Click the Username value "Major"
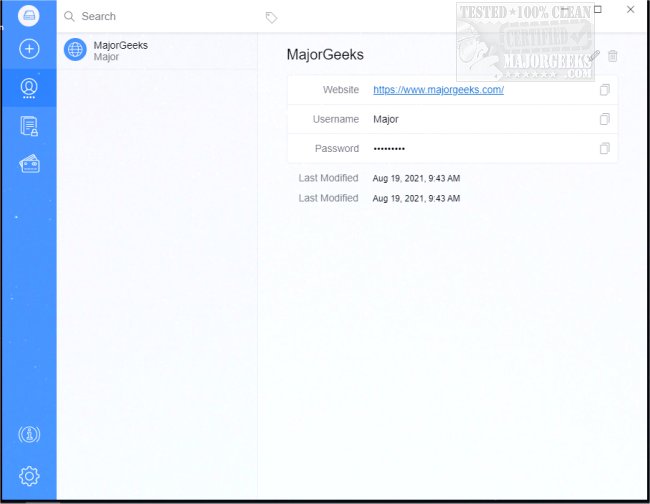Viewport: 650px width, 504px height. click(386, 119)
